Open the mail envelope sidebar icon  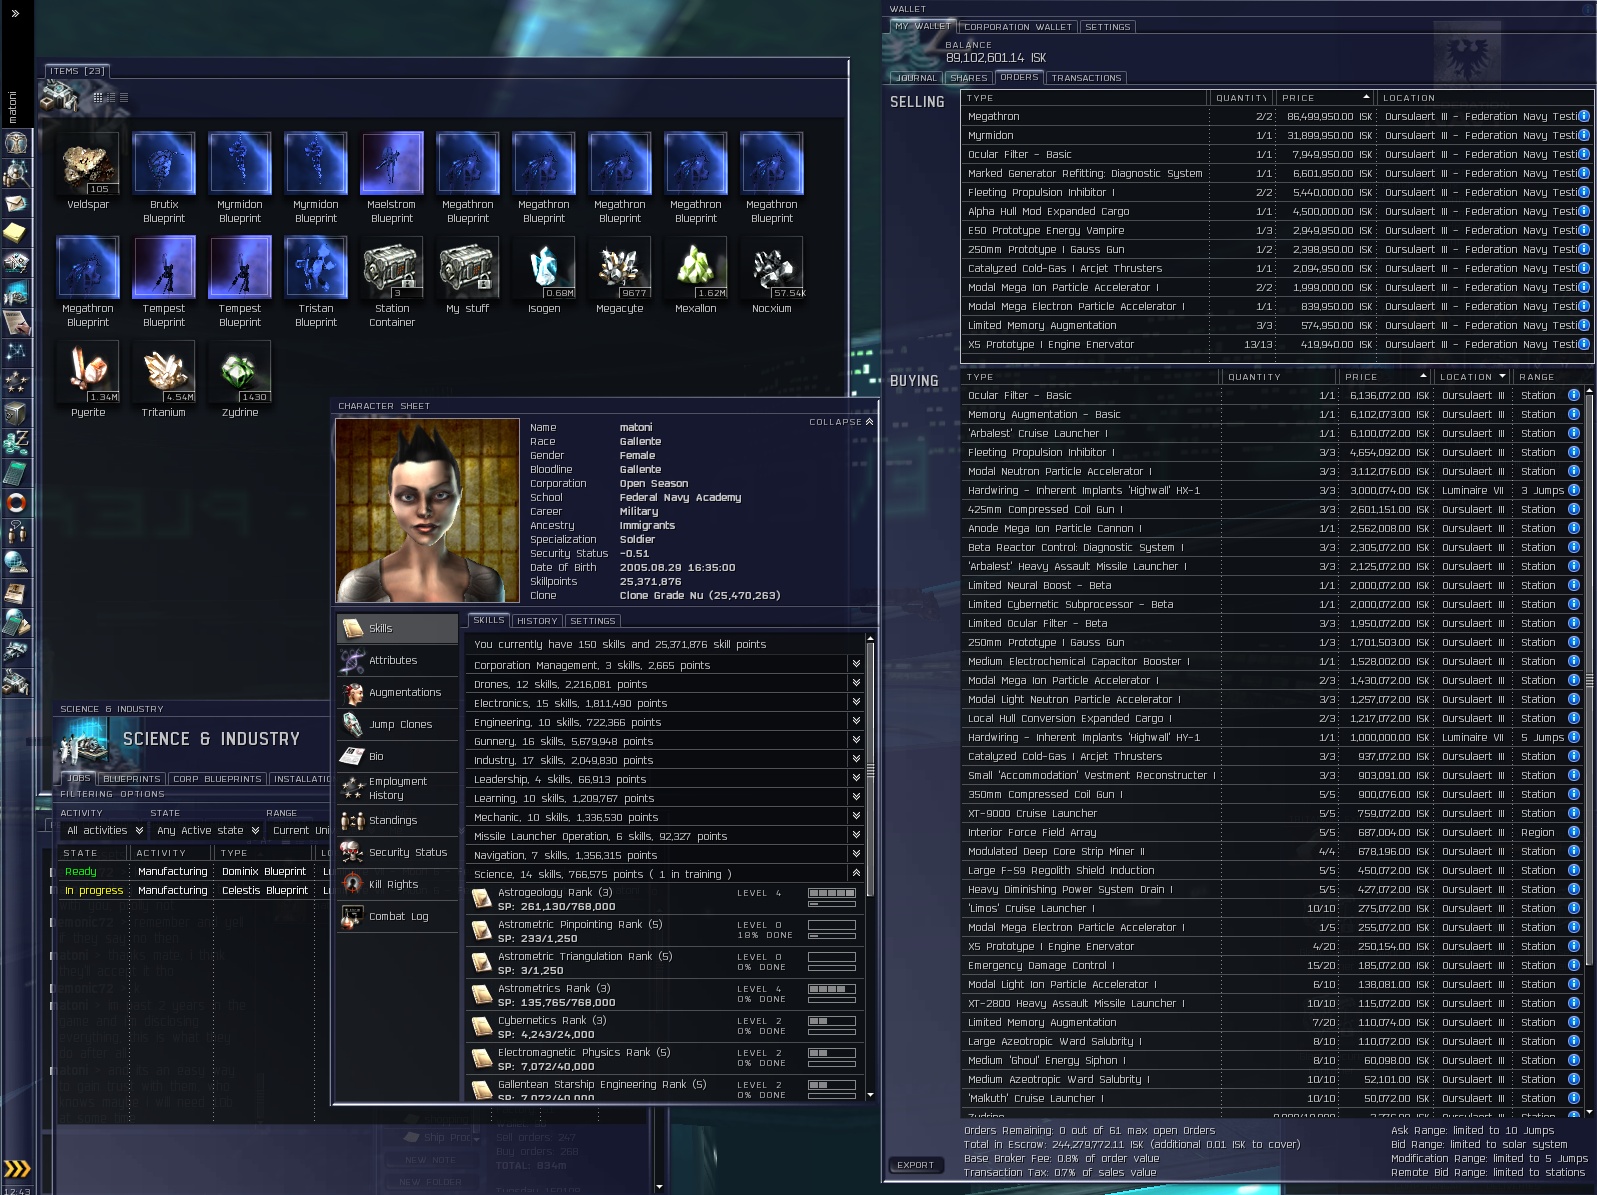(16, 203)
